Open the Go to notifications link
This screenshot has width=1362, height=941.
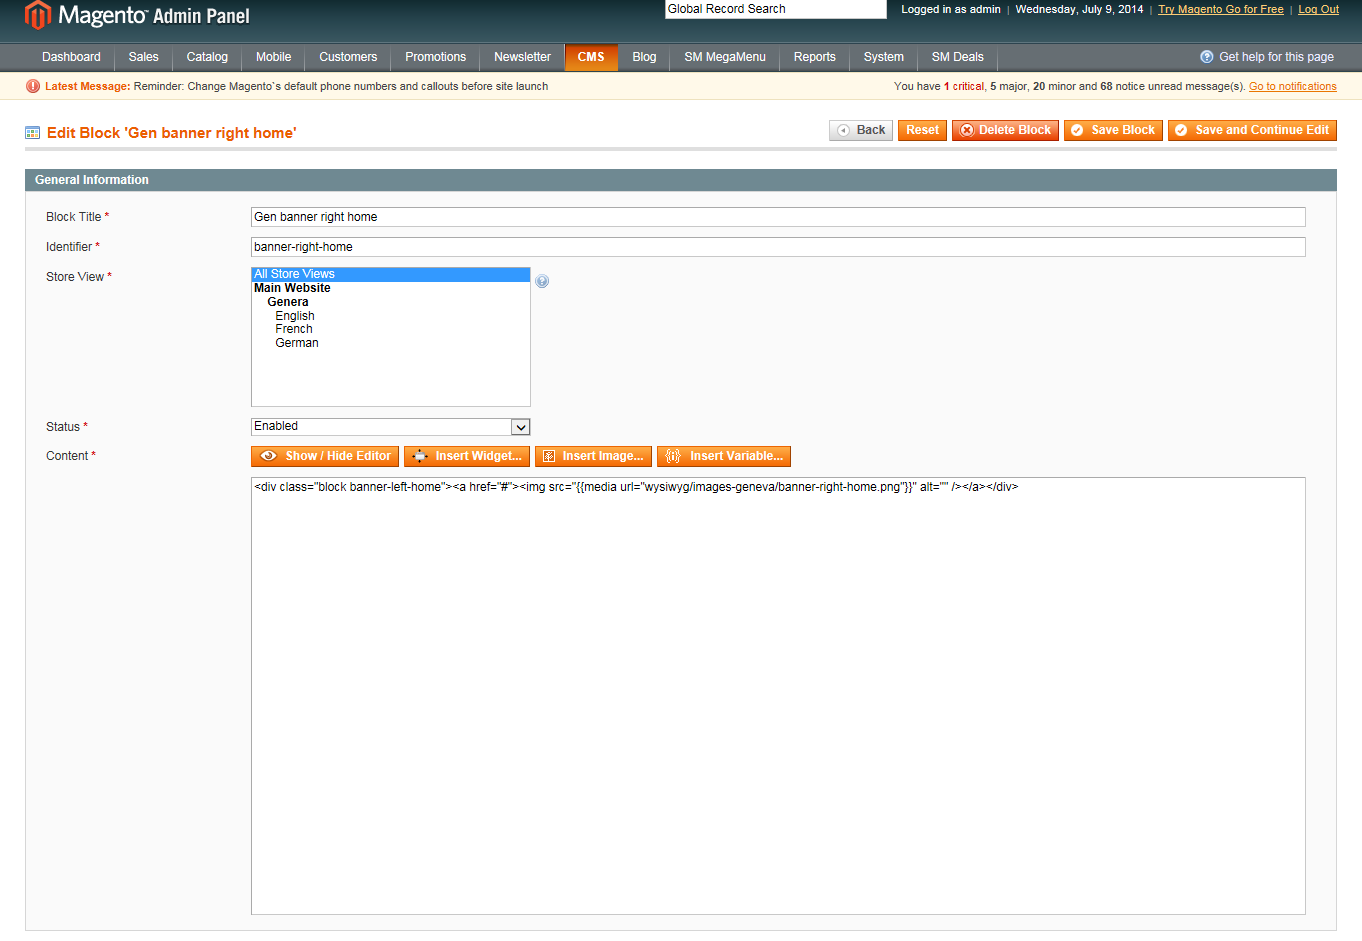tap(1292, 86)
